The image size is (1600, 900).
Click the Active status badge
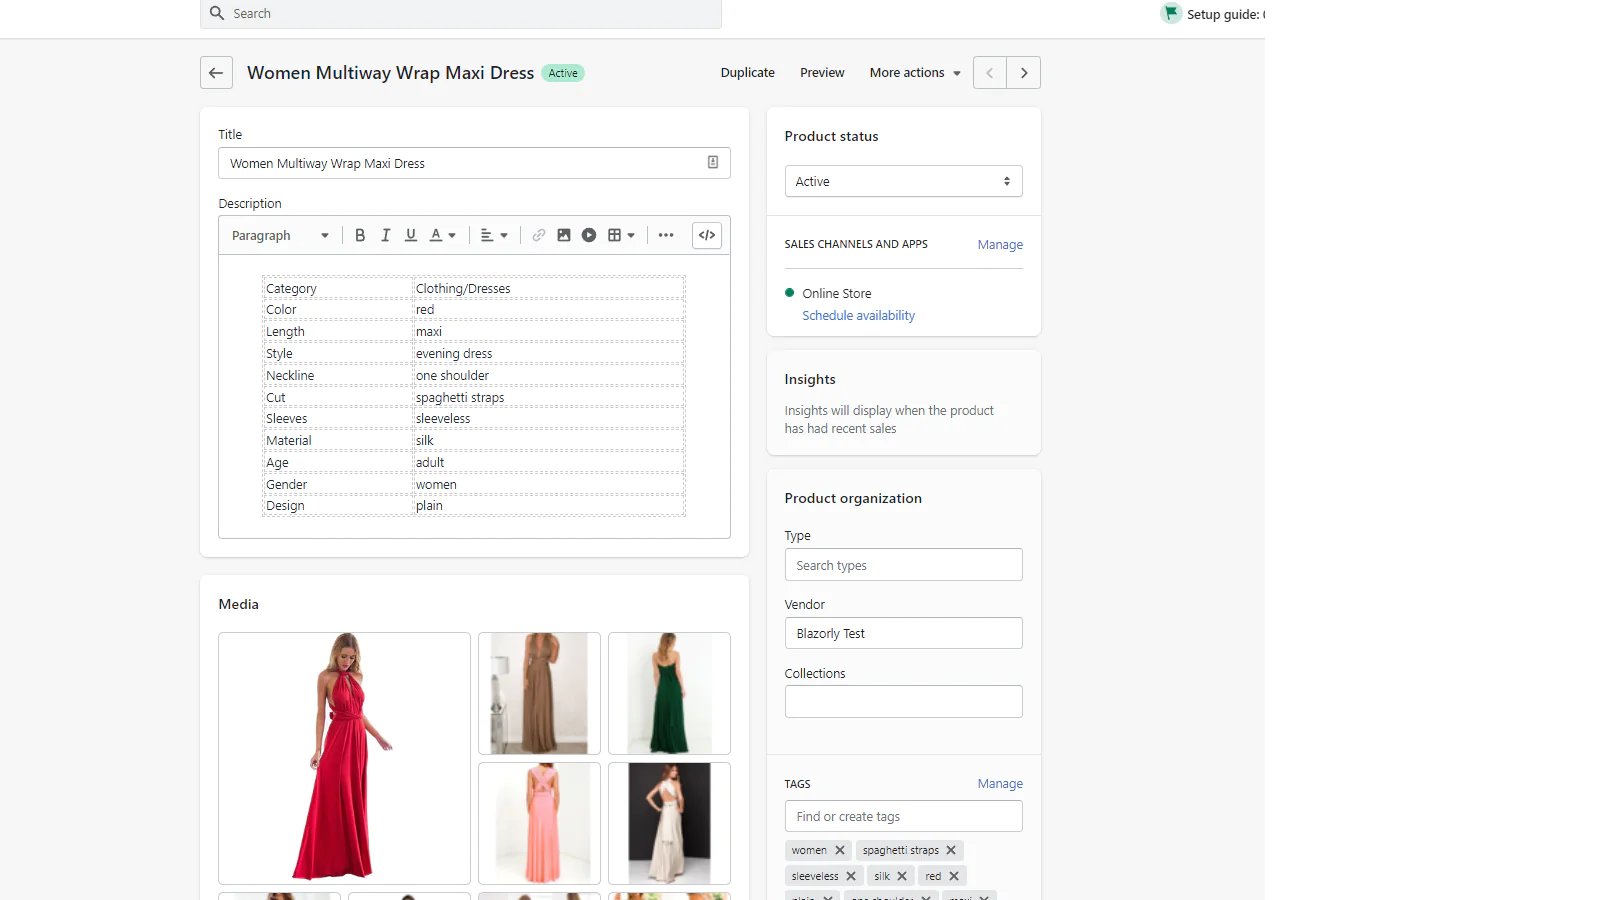[563, 73]
